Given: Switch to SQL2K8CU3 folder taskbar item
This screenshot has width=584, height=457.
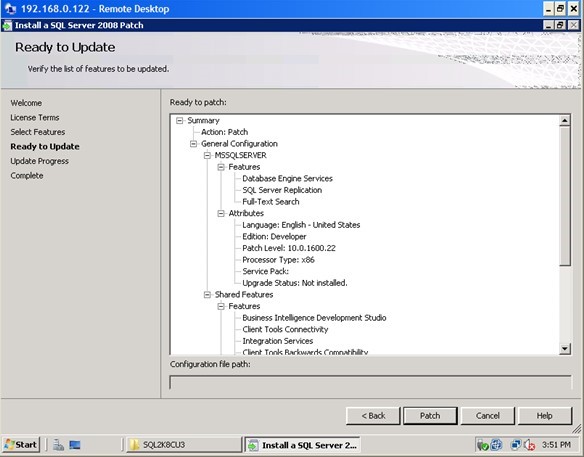Looking at the screenshot, I should [x=183, y=445].
